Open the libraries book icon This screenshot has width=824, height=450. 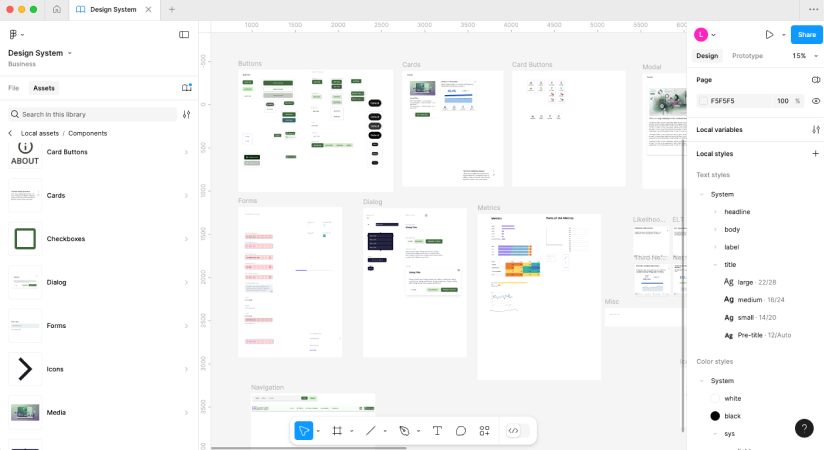click(187, 88)
